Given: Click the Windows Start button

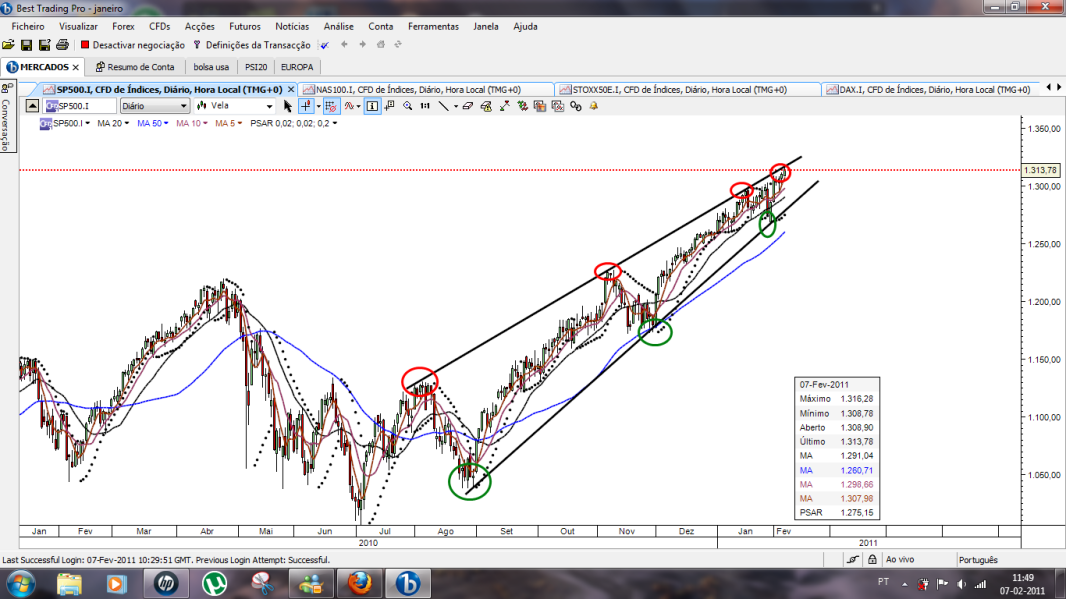Looking at the screenshot, I should click(20, 584).
